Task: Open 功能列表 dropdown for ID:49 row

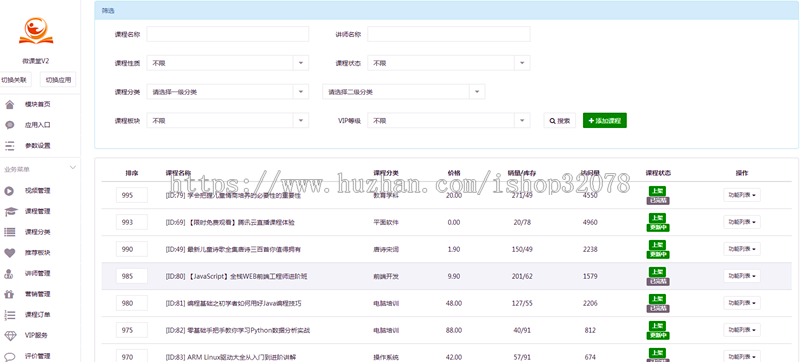Action: point(741,249)
